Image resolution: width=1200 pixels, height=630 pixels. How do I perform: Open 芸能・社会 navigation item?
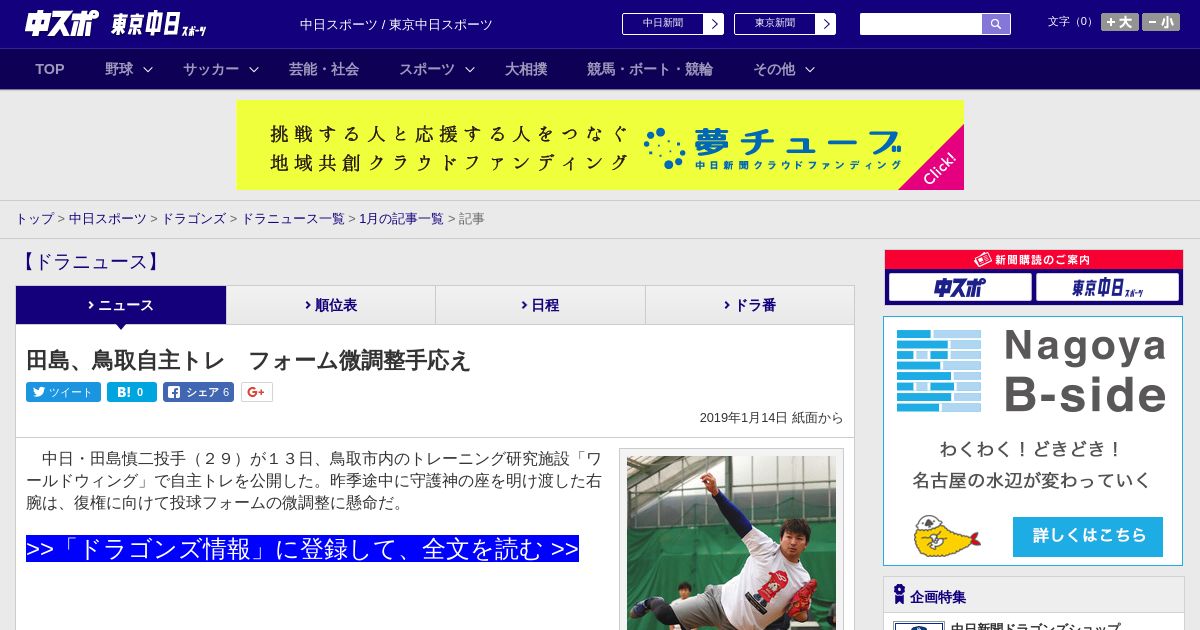(324, 69)
